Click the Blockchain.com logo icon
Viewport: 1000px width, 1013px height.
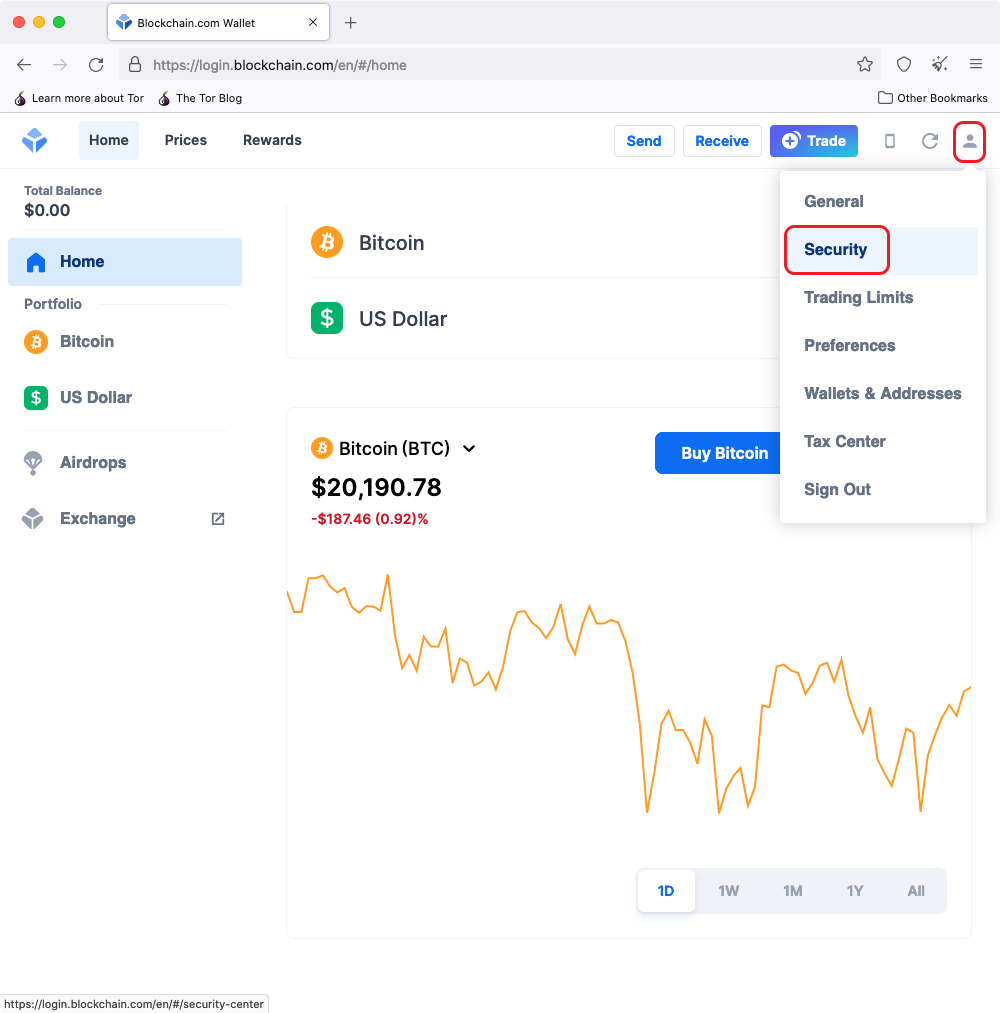coord(34,140)
